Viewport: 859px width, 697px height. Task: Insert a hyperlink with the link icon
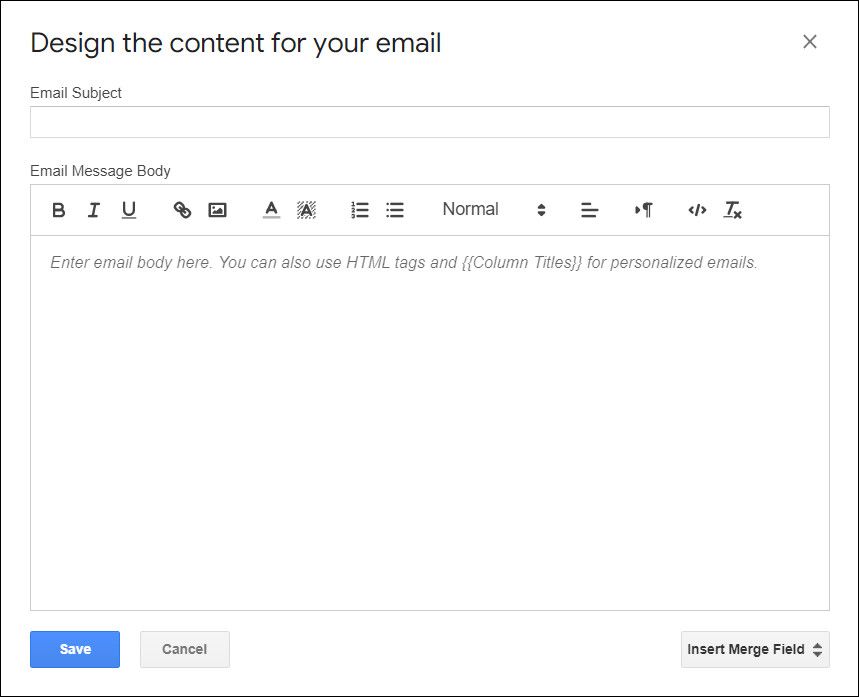tap(182, 210)
